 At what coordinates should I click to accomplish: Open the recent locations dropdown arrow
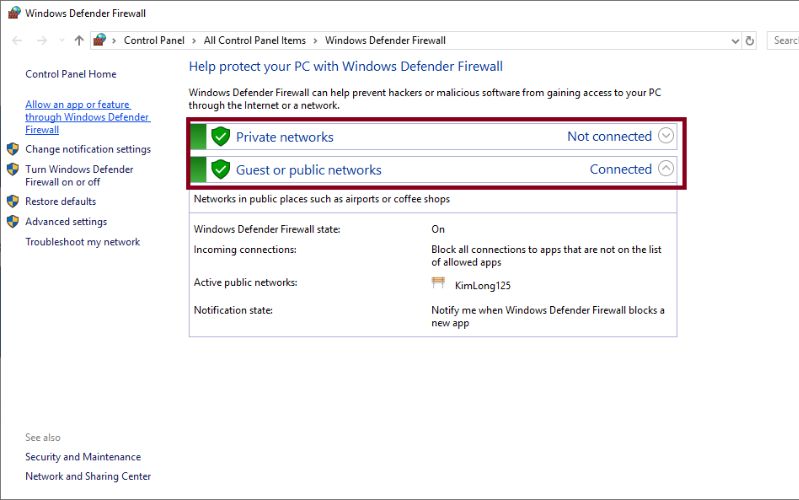coord(62,40)
